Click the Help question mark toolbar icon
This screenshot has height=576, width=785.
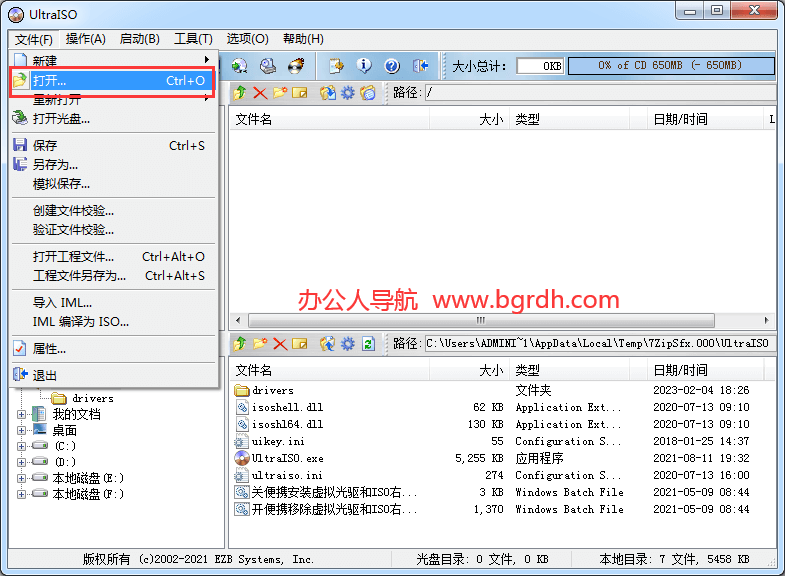click(392, 66)
